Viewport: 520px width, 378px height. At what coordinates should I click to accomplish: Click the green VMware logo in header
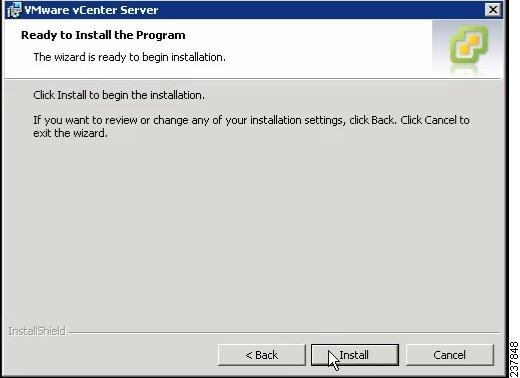tap(469, 44)
